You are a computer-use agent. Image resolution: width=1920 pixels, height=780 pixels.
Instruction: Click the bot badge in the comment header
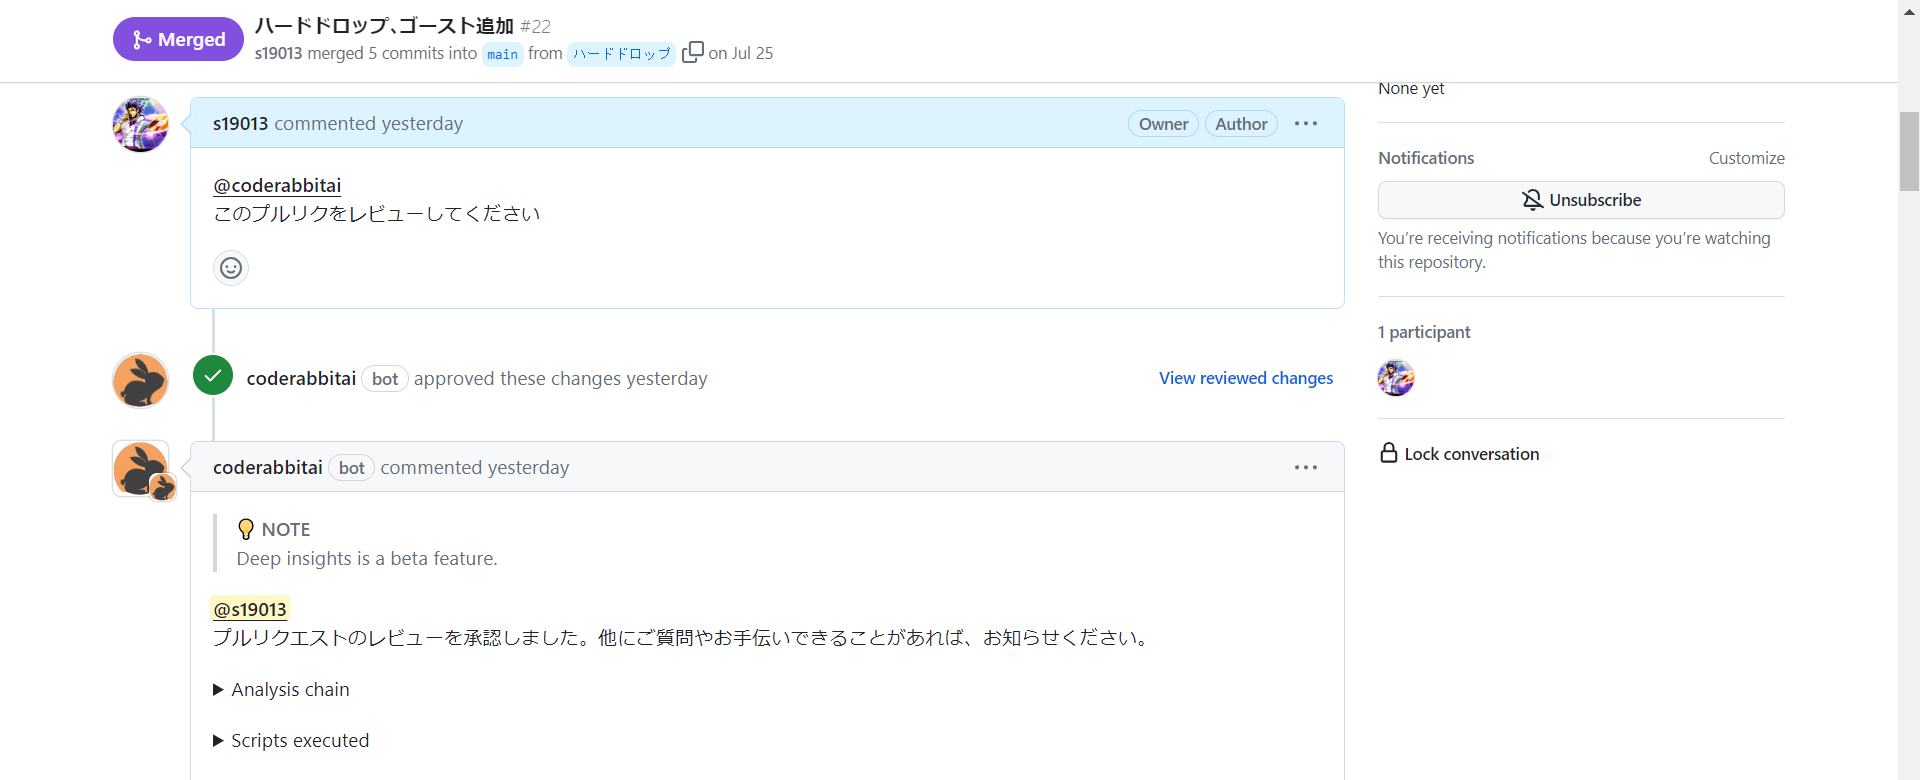tap(351, 468)
